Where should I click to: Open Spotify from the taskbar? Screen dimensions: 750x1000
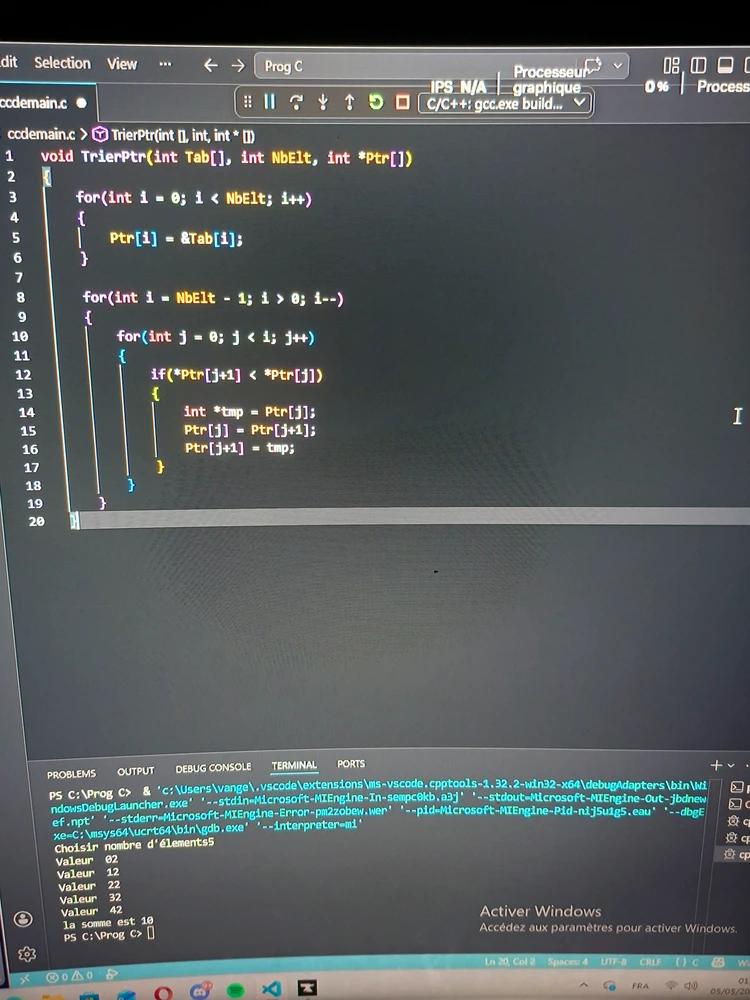[x=235, y=990]
